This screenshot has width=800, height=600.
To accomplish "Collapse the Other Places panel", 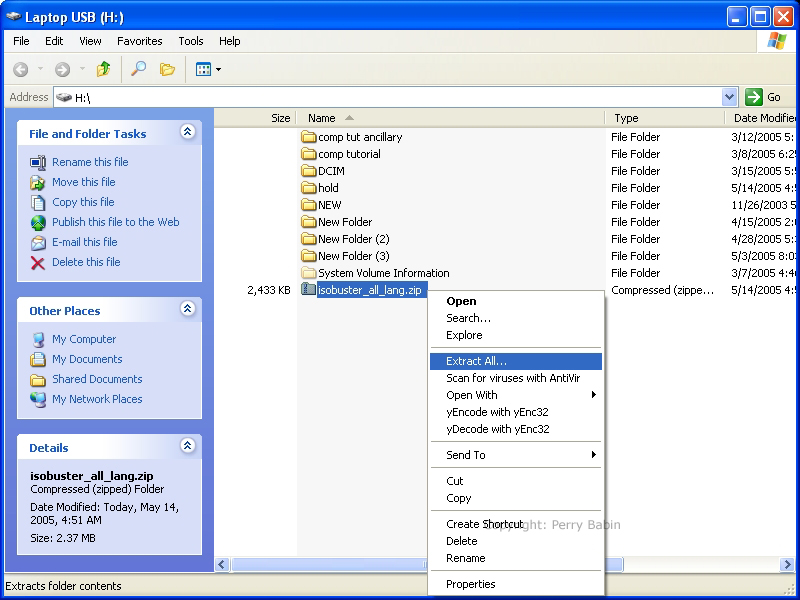I will click(x=187, y=309).
